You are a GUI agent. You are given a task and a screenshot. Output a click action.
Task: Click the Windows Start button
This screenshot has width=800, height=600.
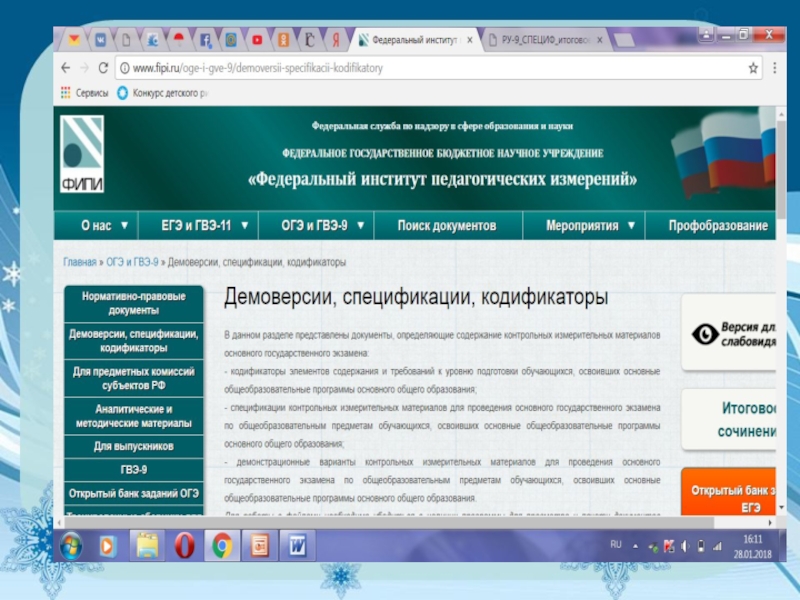click(71, 546)
